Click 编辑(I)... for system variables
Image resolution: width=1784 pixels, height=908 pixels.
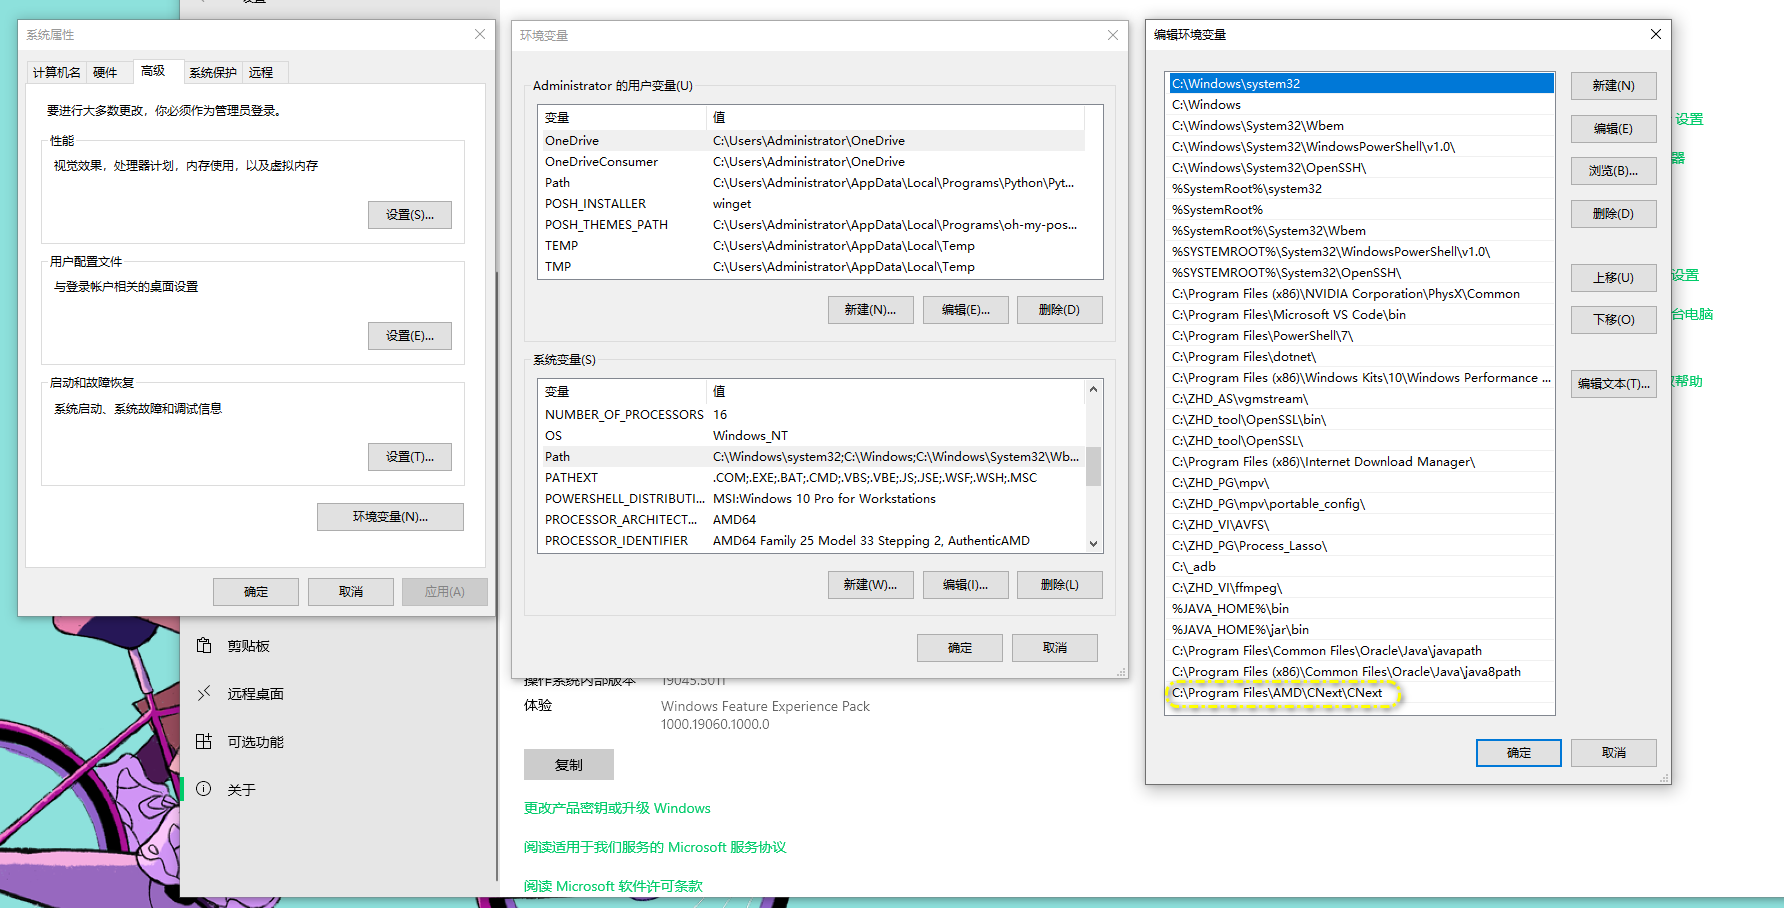click(x=966, y=585)
